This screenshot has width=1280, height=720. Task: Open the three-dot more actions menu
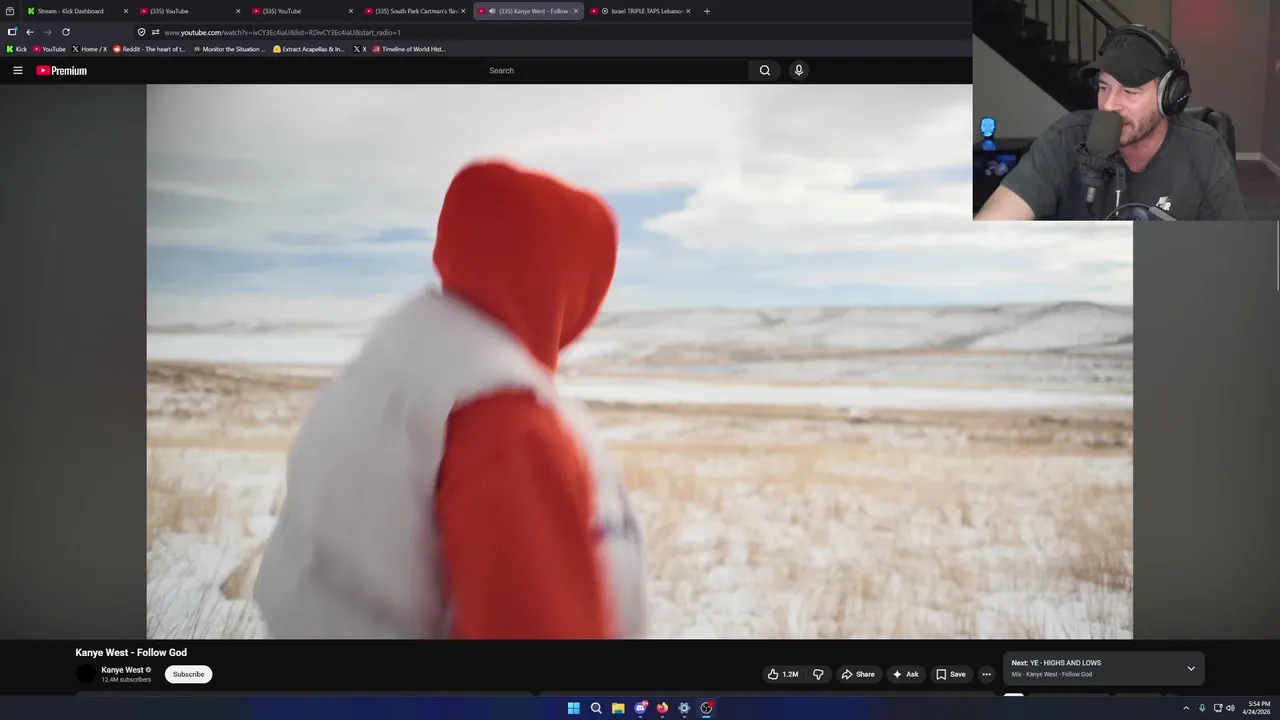point(986,674)
